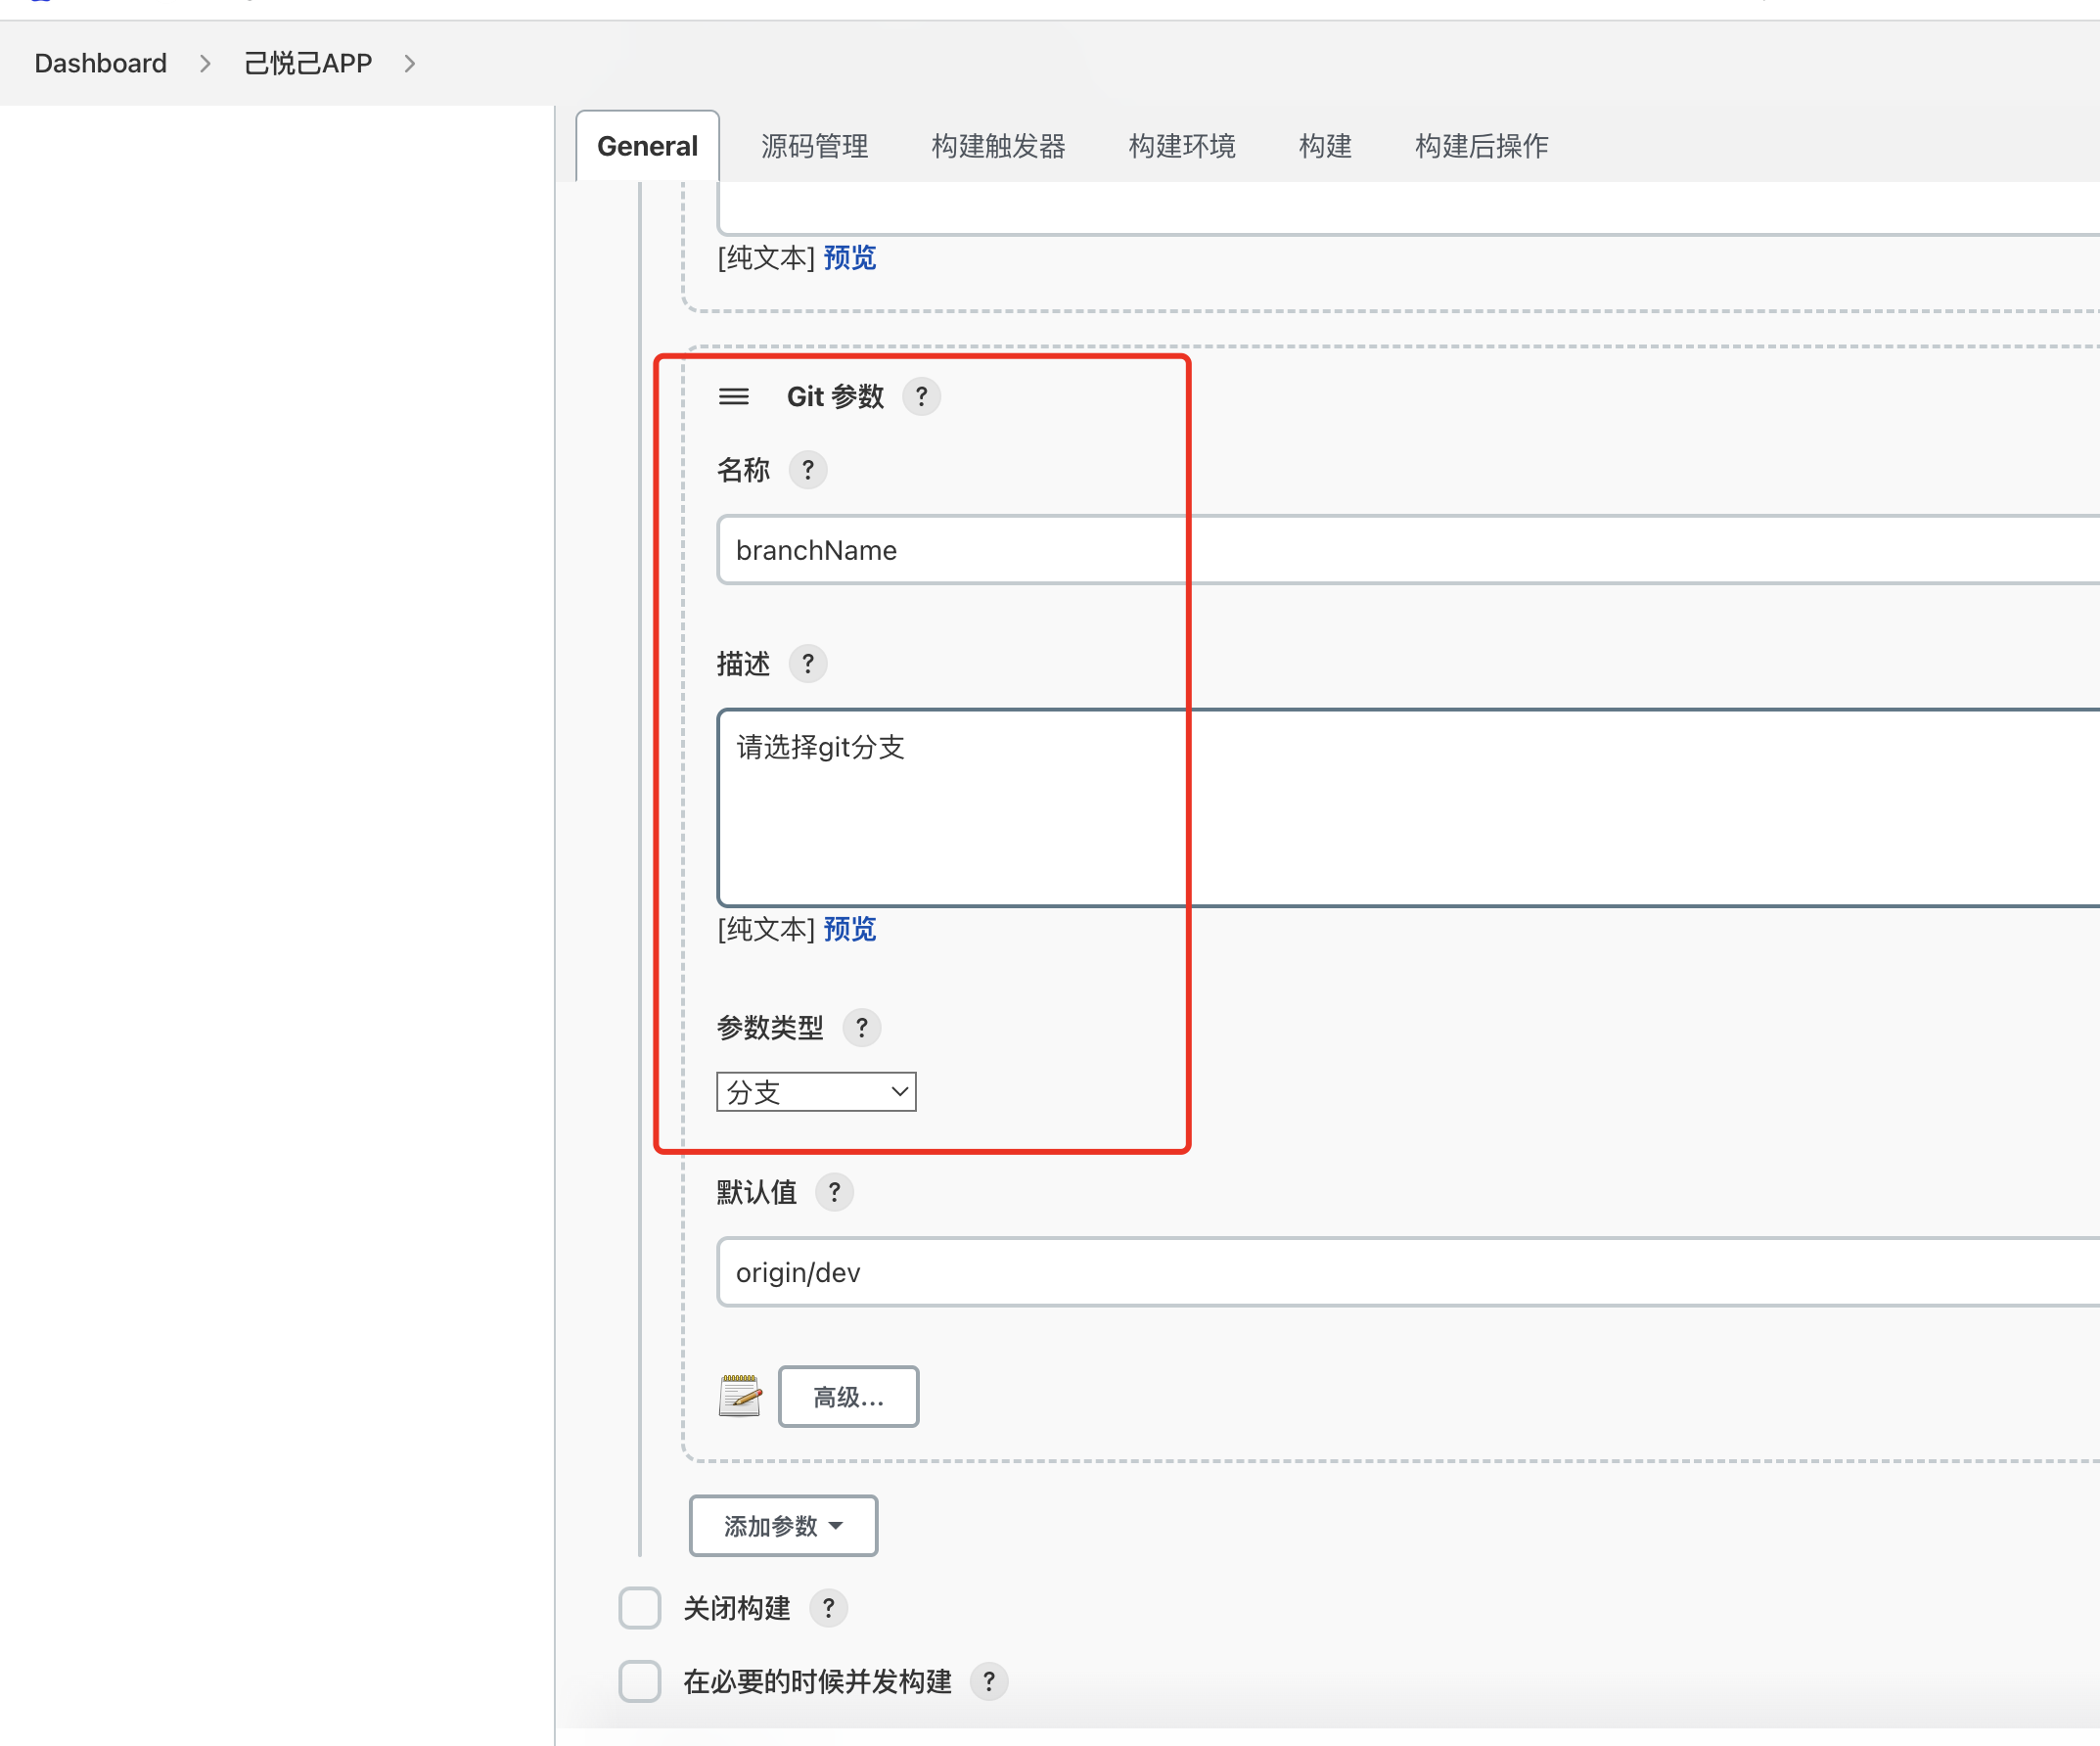
Task: Focus the 默认值 field containing origin/dev
Action: 1408,1272
